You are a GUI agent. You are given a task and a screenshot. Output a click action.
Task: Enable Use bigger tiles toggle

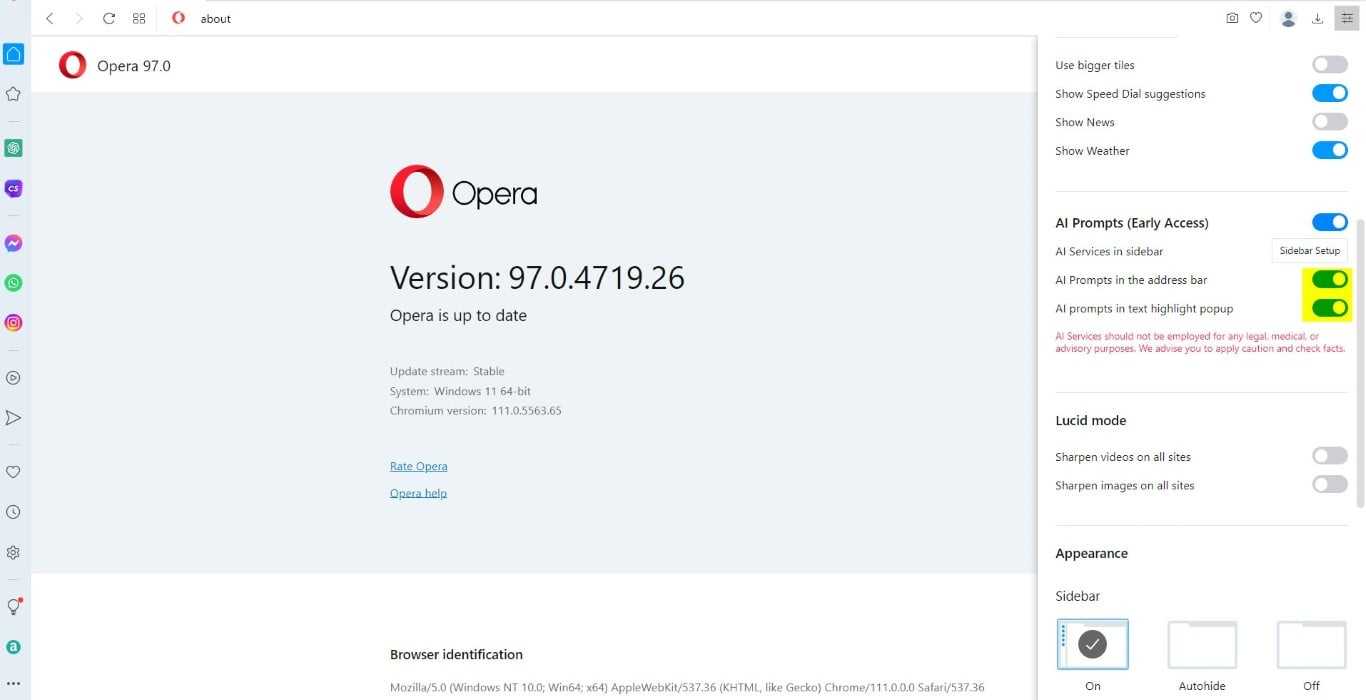(1330, 65)
